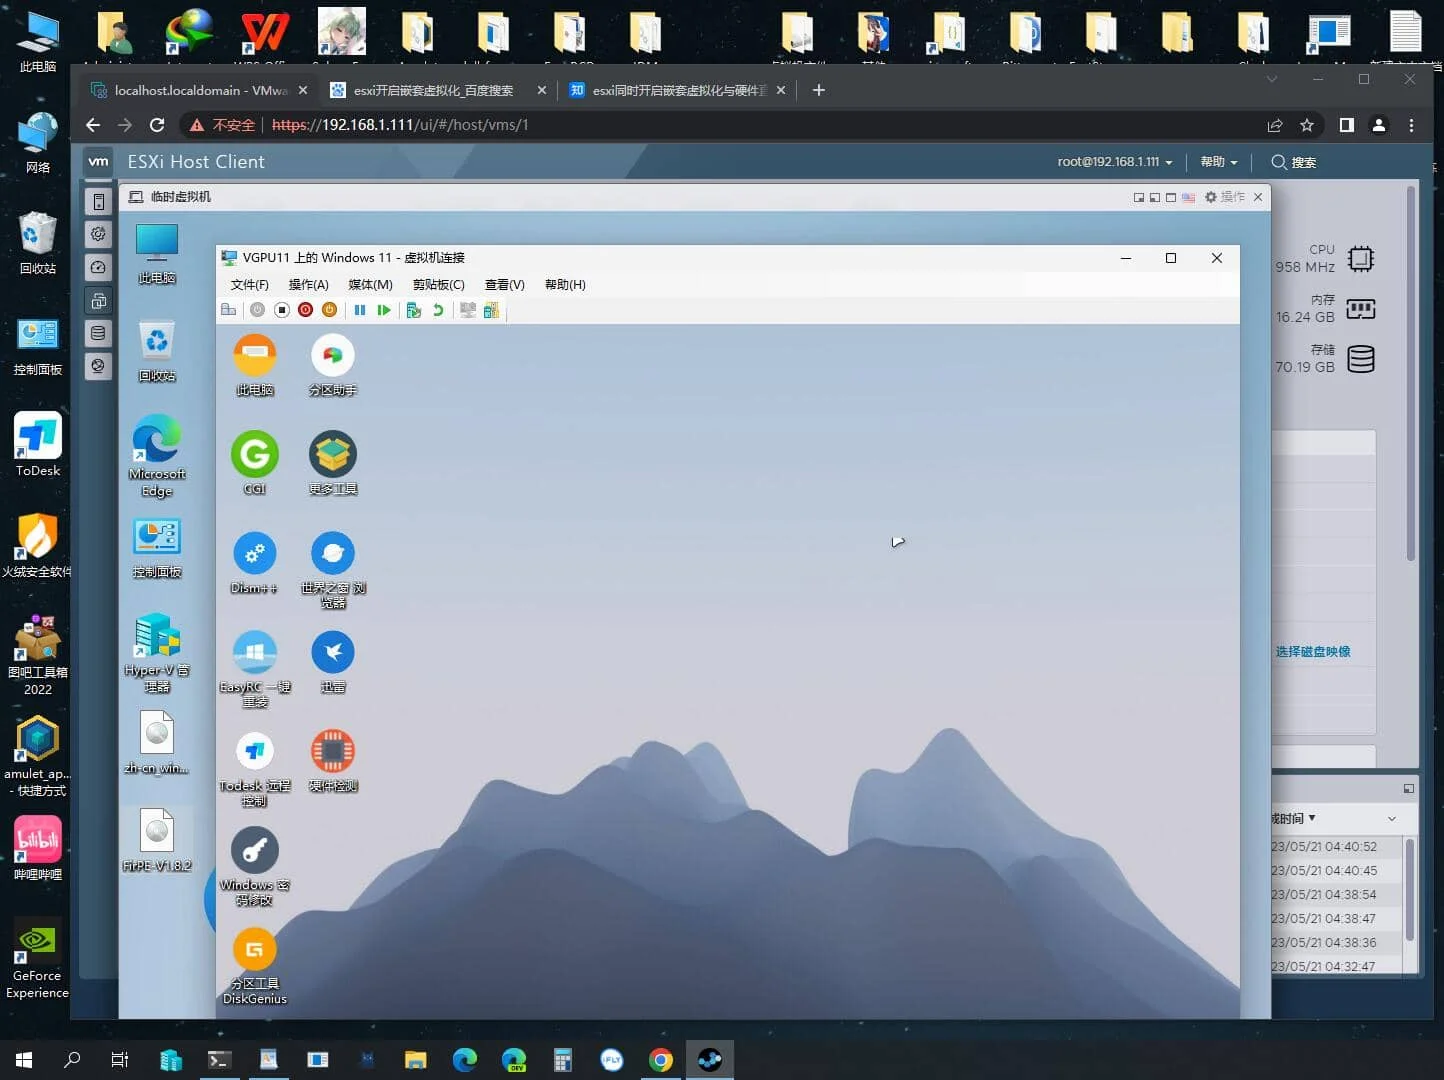
Task: Click the black square turn off VM icon
Action: (282, 310)
